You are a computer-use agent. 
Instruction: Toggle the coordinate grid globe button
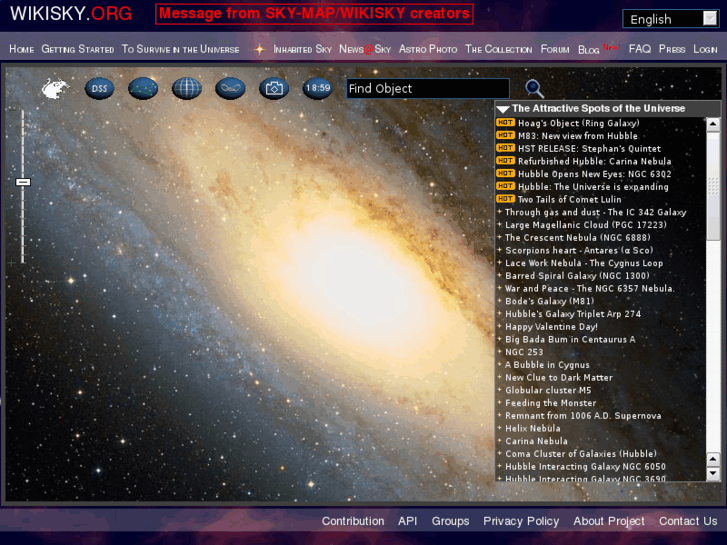click(x=186, y=88)
